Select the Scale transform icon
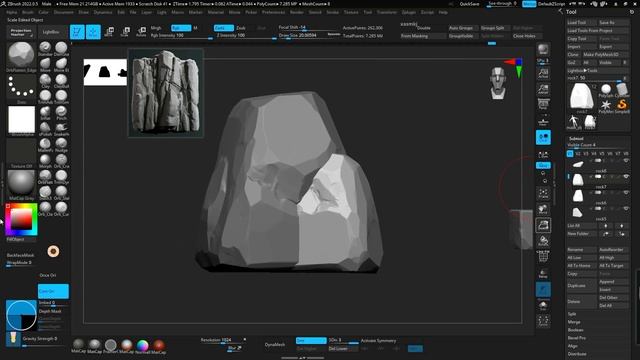Viewport: 640px width, 360px height. click(125, 32)
